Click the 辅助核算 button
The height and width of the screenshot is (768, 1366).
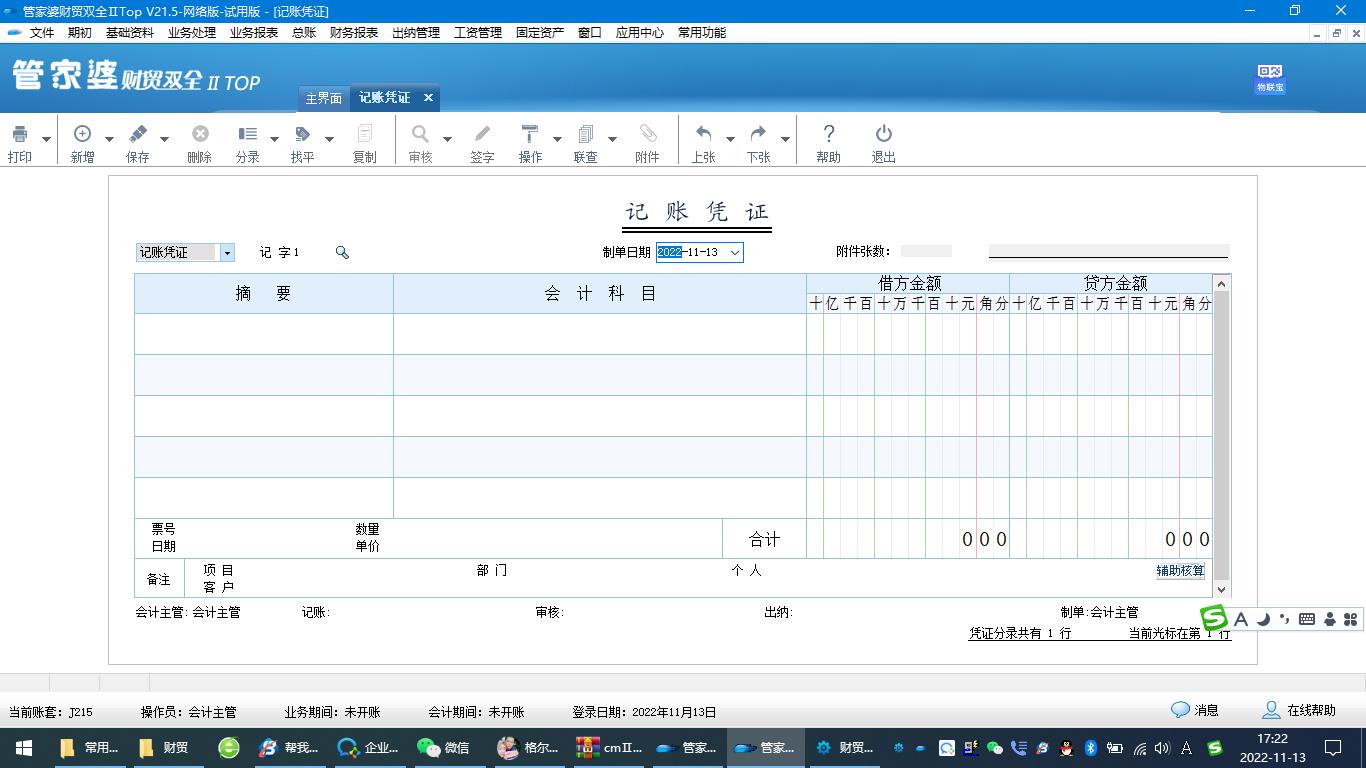1180,571
